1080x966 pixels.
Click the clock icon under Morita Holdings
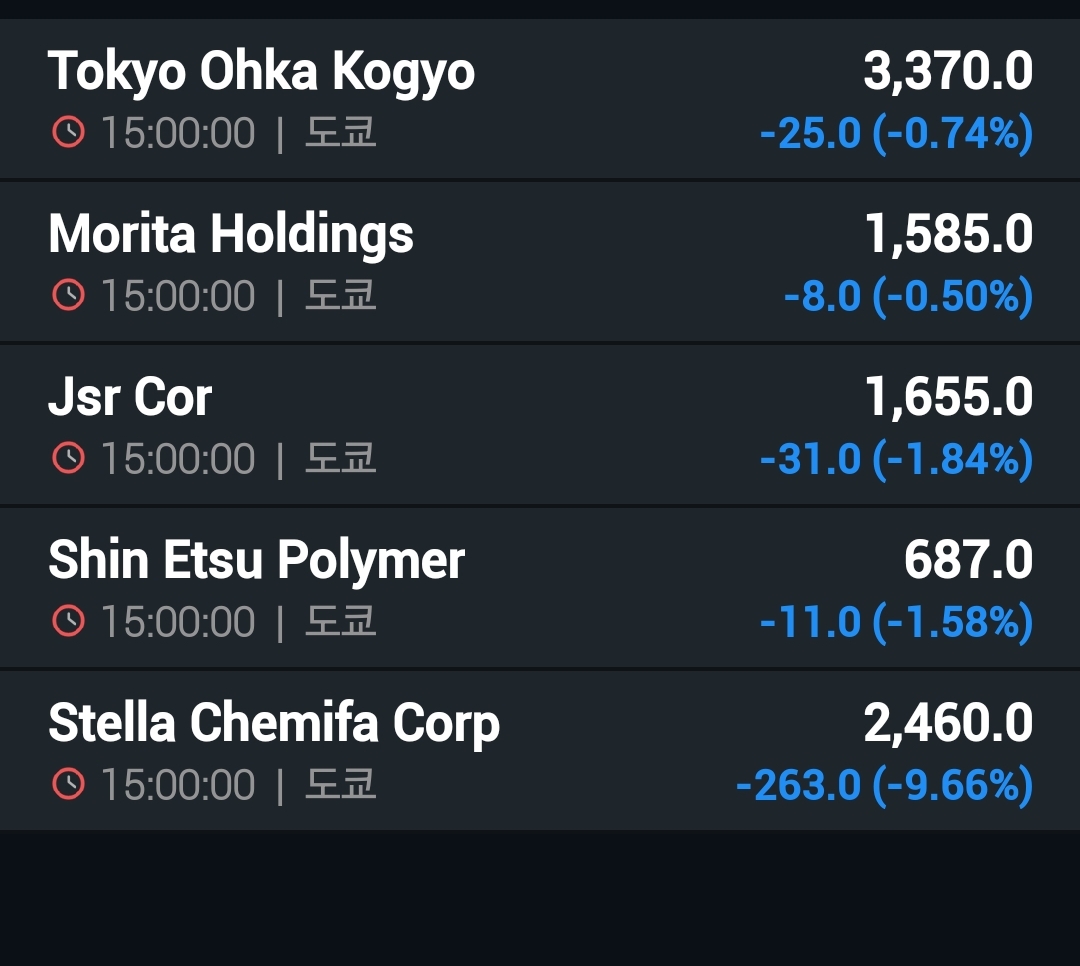tap(68, 296)
